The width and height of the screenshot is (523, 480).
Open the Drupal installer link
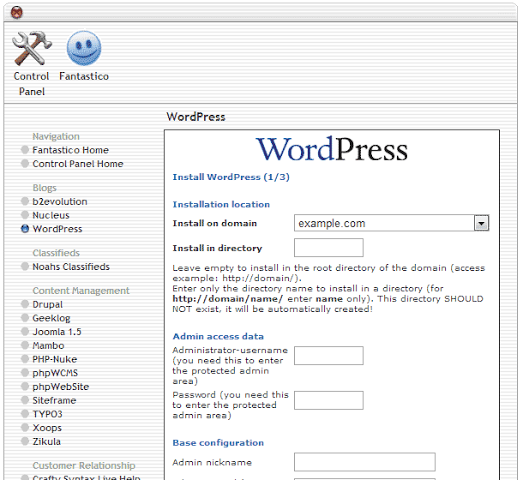pyautogui.click(x=47, y=305)
